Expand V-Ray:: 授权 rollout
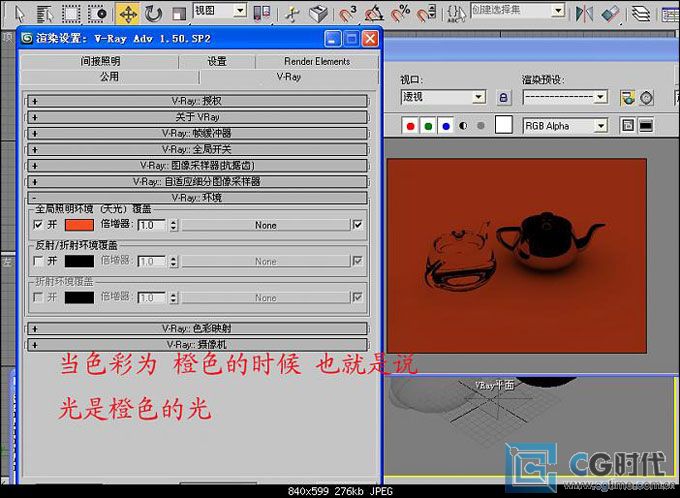The height and width of the screenshot is (498, 680). click(197, 101)
